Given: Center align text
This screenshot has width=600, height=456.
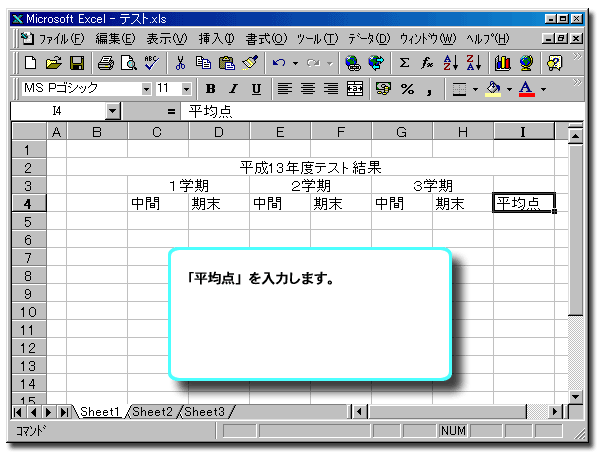Looking at the screenshot, I should pyautogui.click(x=308, y=89).
